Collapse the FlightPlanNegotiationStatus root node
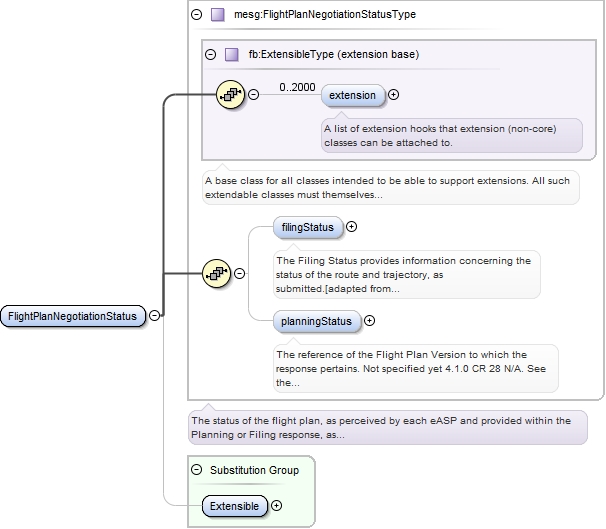Viewport: 606px width, 529px height. click(x=155, y=315)
